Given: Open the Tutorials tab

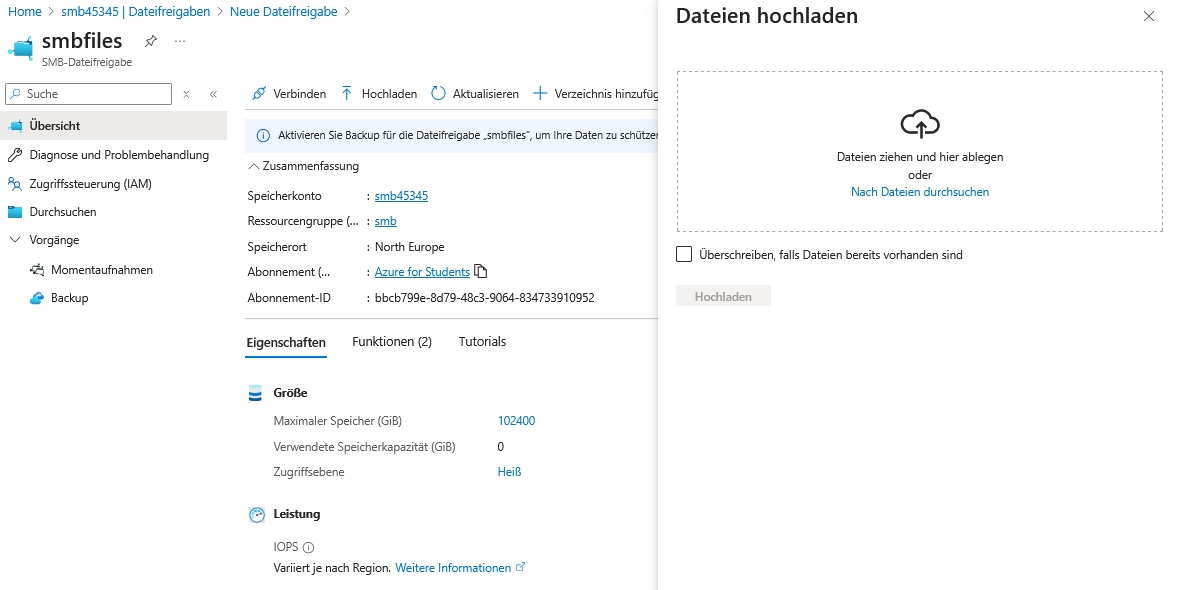Looking at the screenshot, I should (482, 342).
